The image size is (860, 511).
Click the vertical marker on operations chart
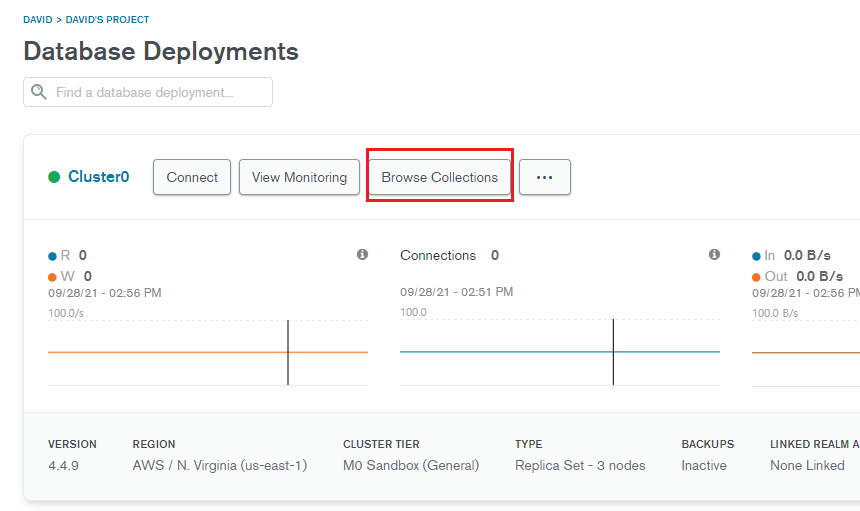(x=288, y=353)
